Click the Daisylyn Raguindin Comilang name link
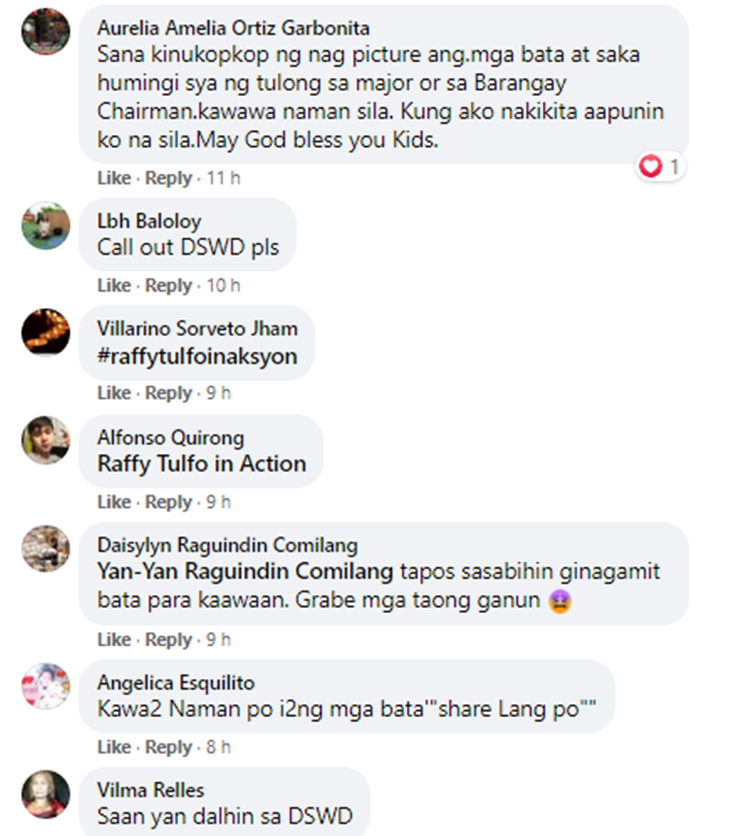750x836 pixels. (x=228, y=545)
